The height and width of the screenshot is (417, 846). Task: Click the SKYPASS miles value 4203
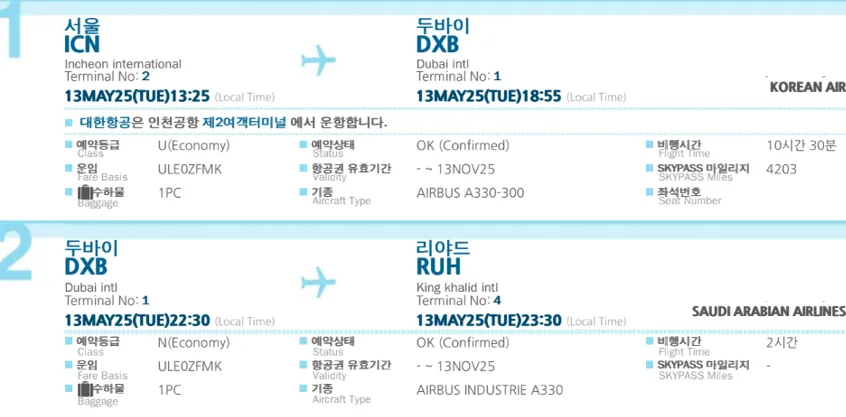pyautogui.click(x=781, y=169)
